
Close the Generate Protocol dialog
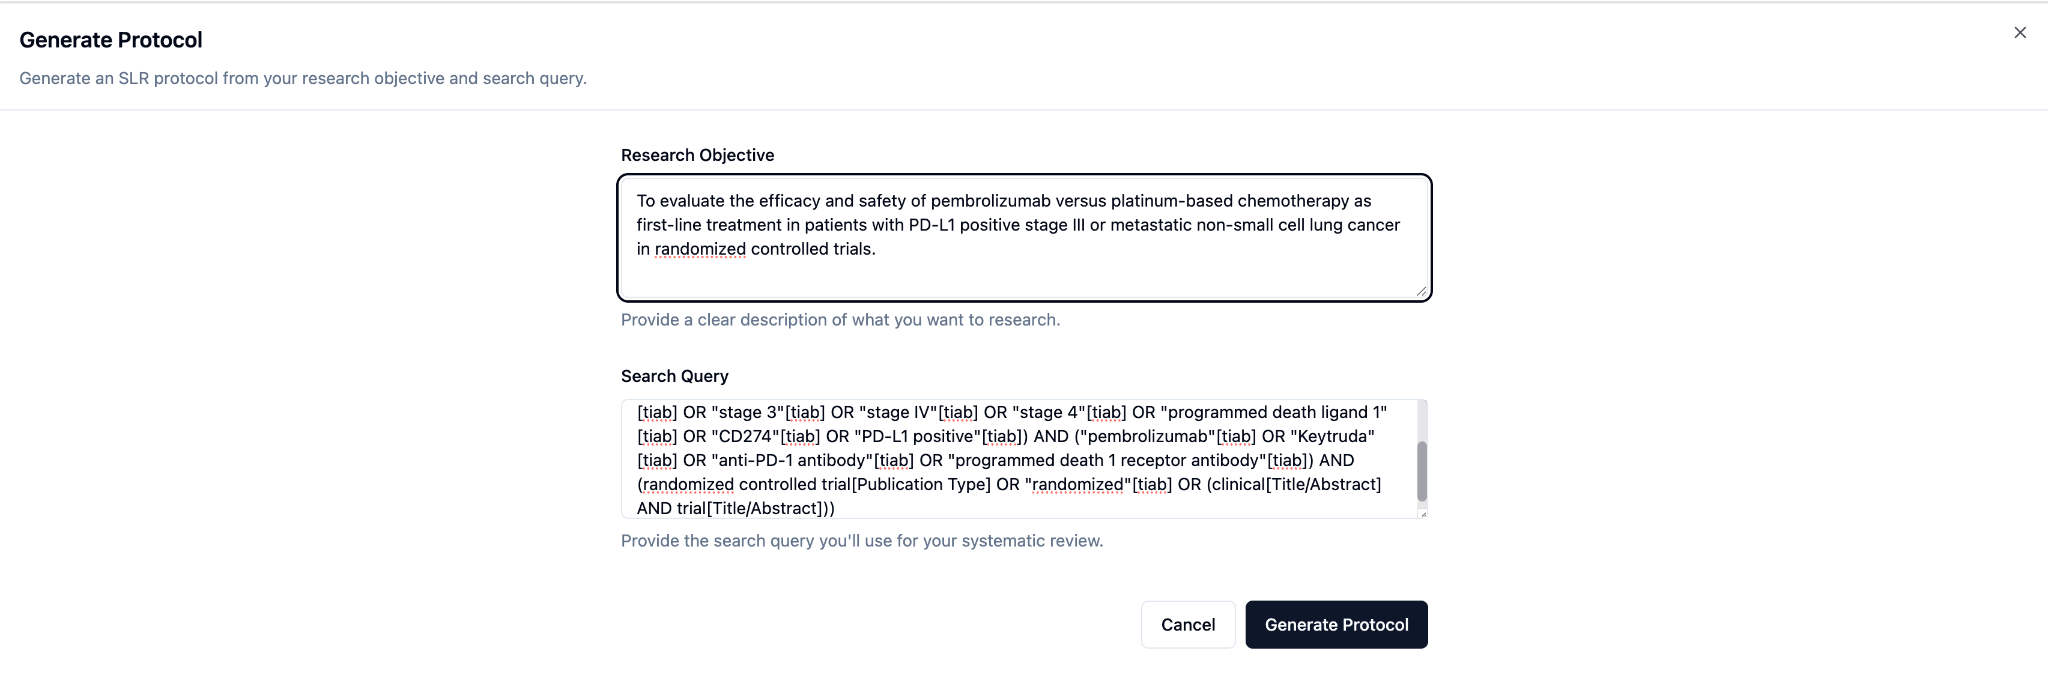[x=2020, y=33]
